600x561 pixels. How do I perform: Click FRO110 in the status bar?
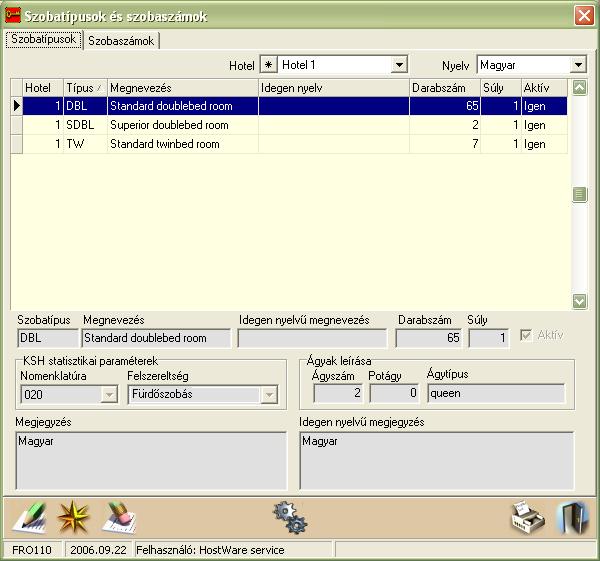pyautogui.click(x=32, y=550)
